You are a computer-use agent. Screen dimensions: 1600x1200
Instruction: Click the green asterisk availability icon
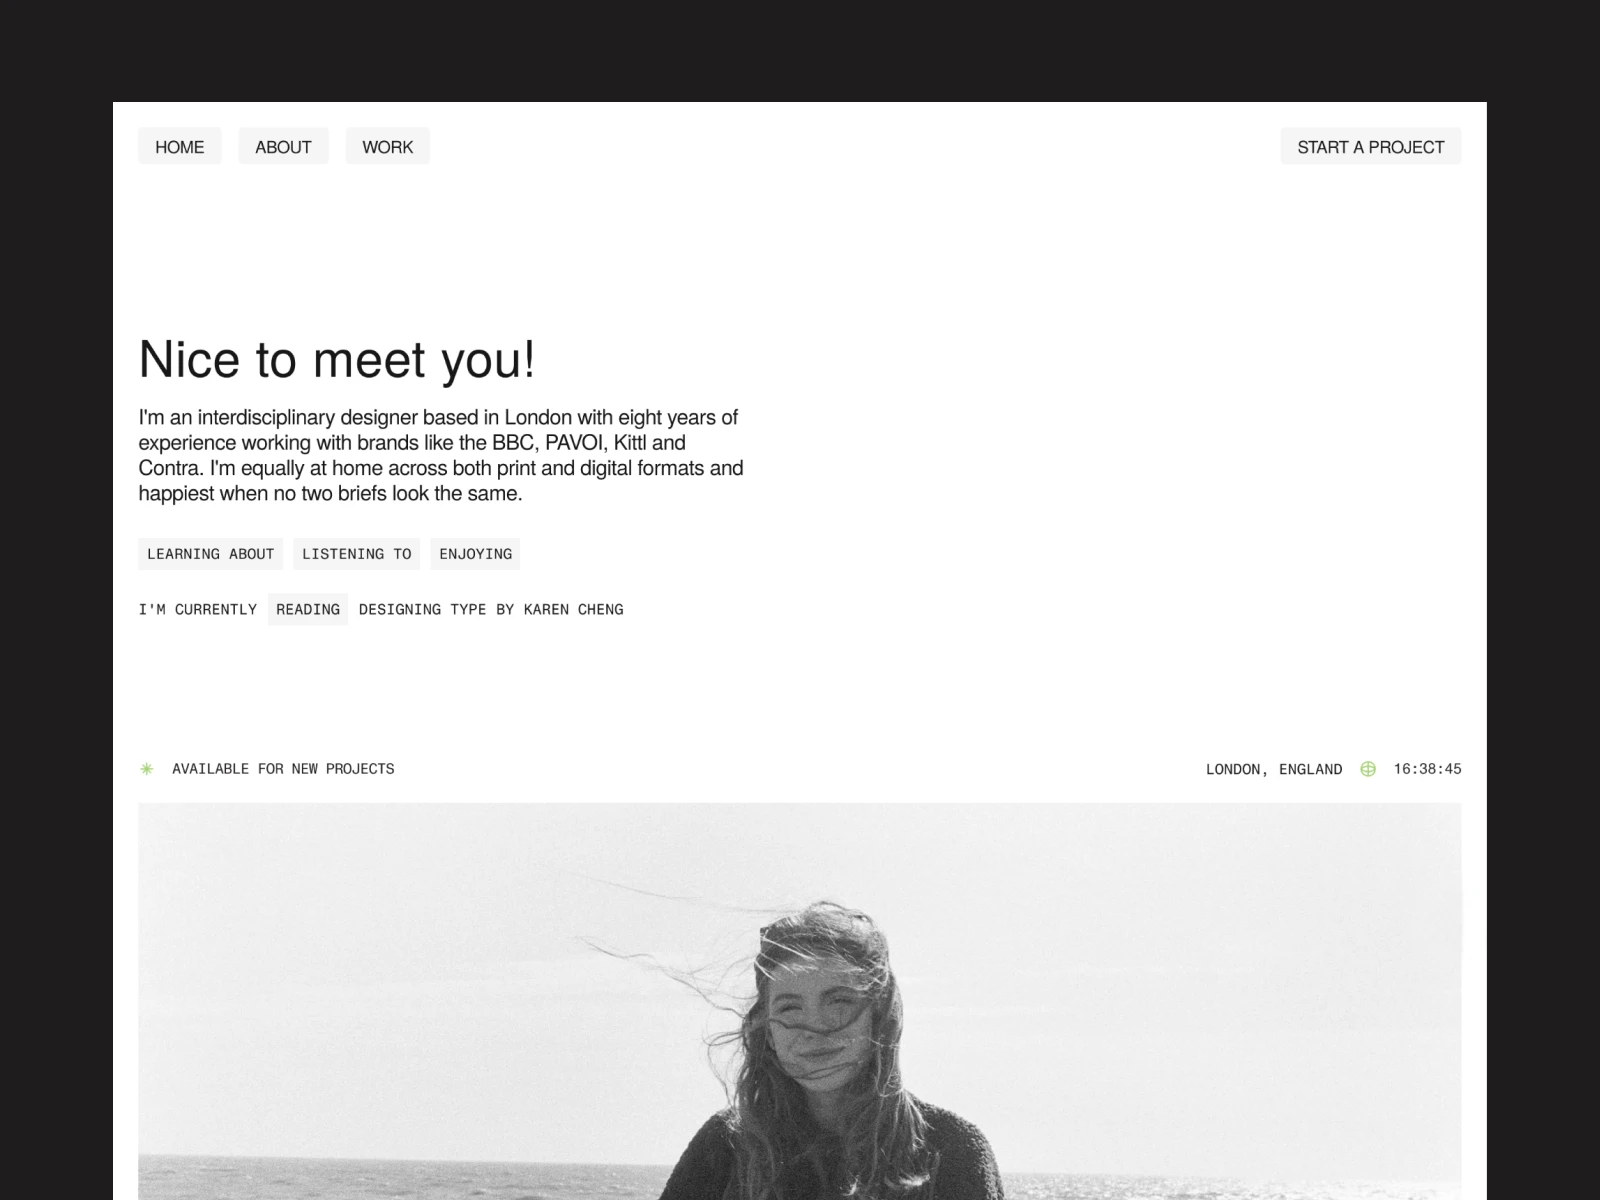(x=147, y=769)
